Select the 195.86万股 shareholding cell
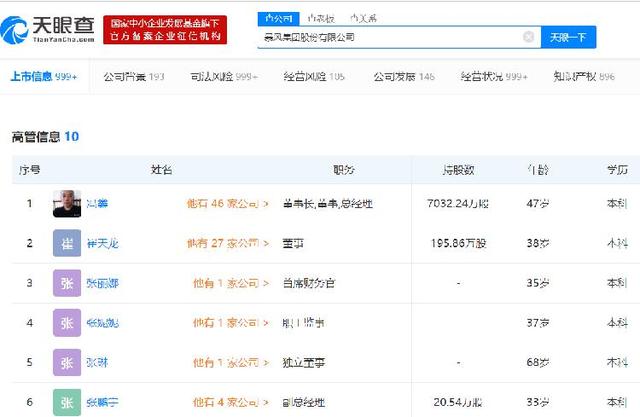This screenshot has height=417, width=640. tap(458, 243)
